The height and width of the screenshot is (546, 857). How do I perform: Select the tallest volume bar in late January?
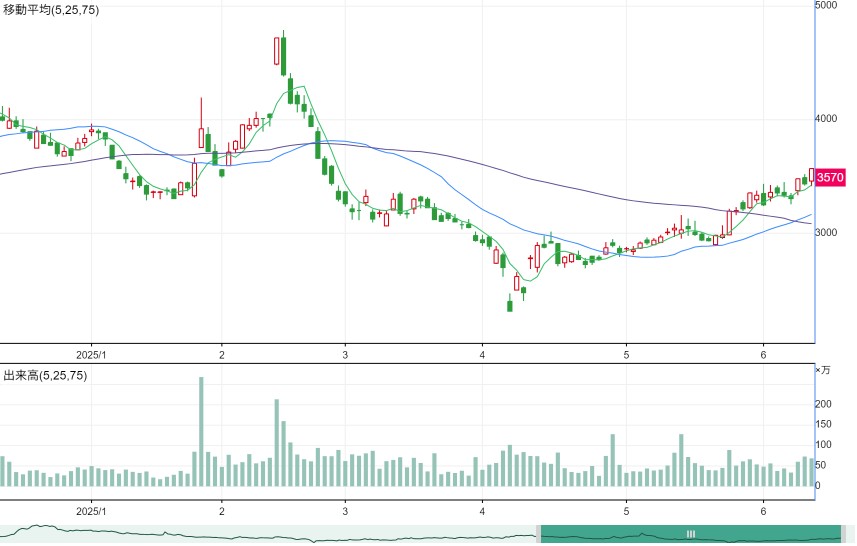(x=201, y=432)
